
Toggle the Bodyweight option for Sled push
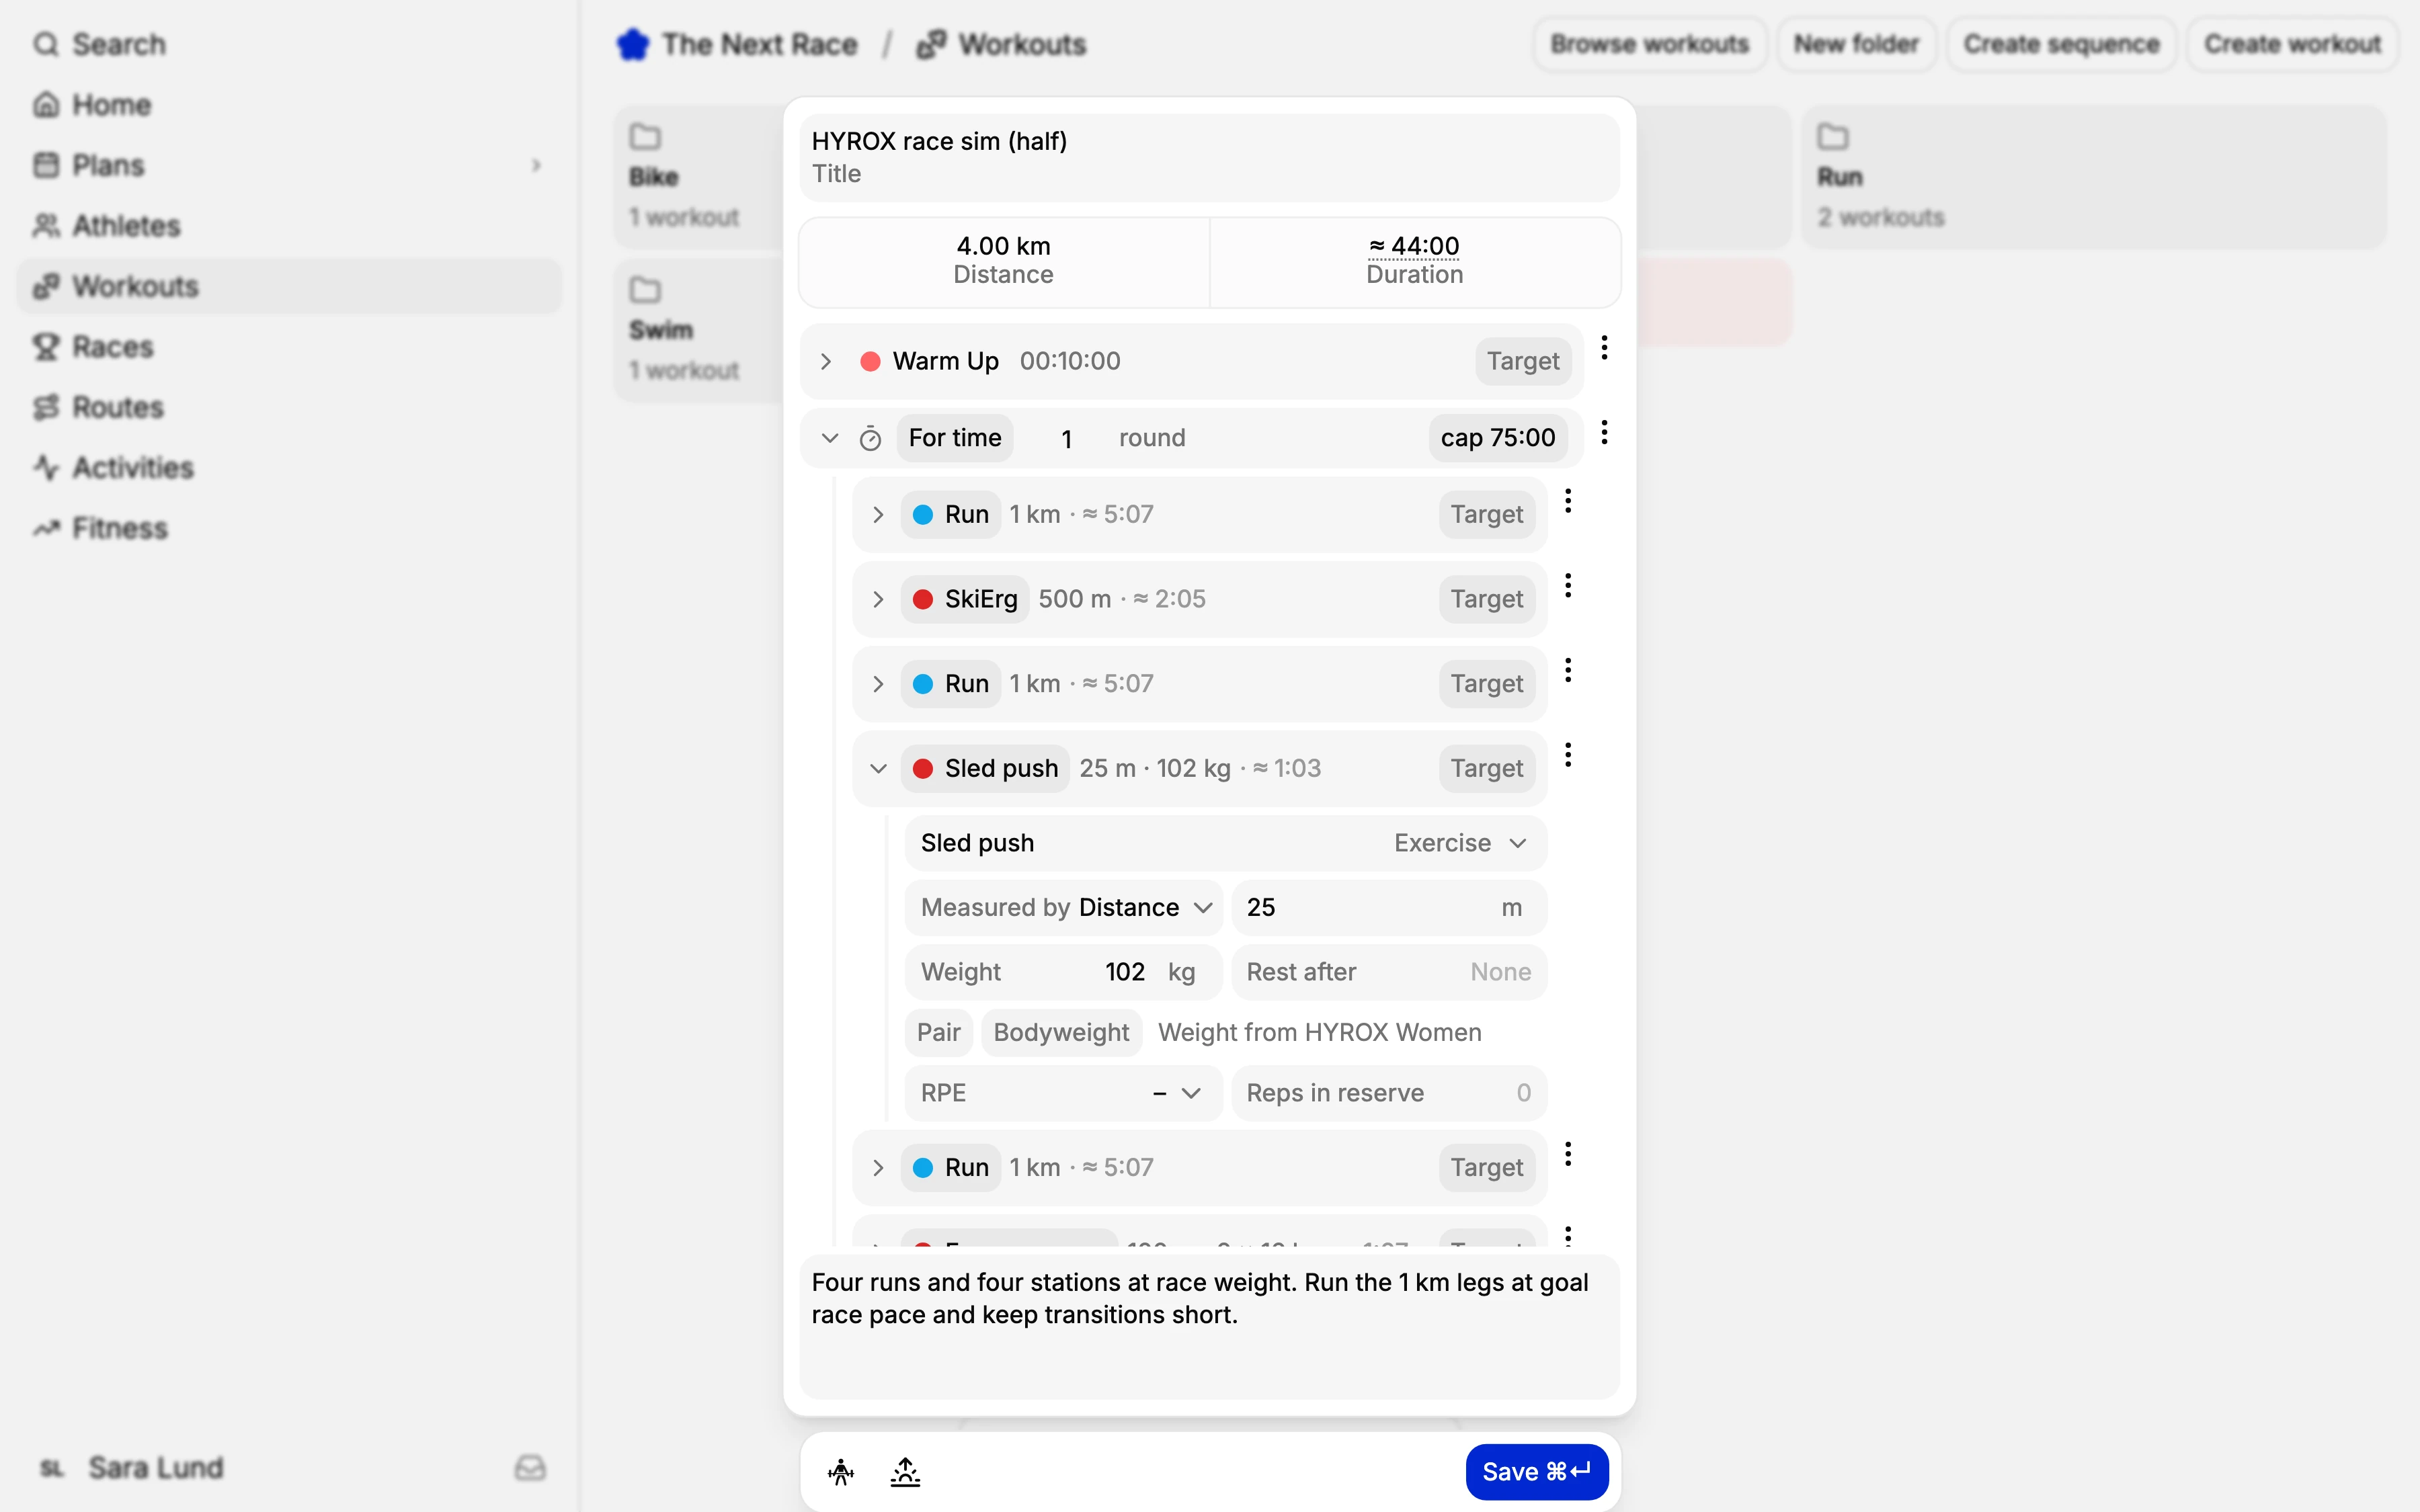1061,1032
